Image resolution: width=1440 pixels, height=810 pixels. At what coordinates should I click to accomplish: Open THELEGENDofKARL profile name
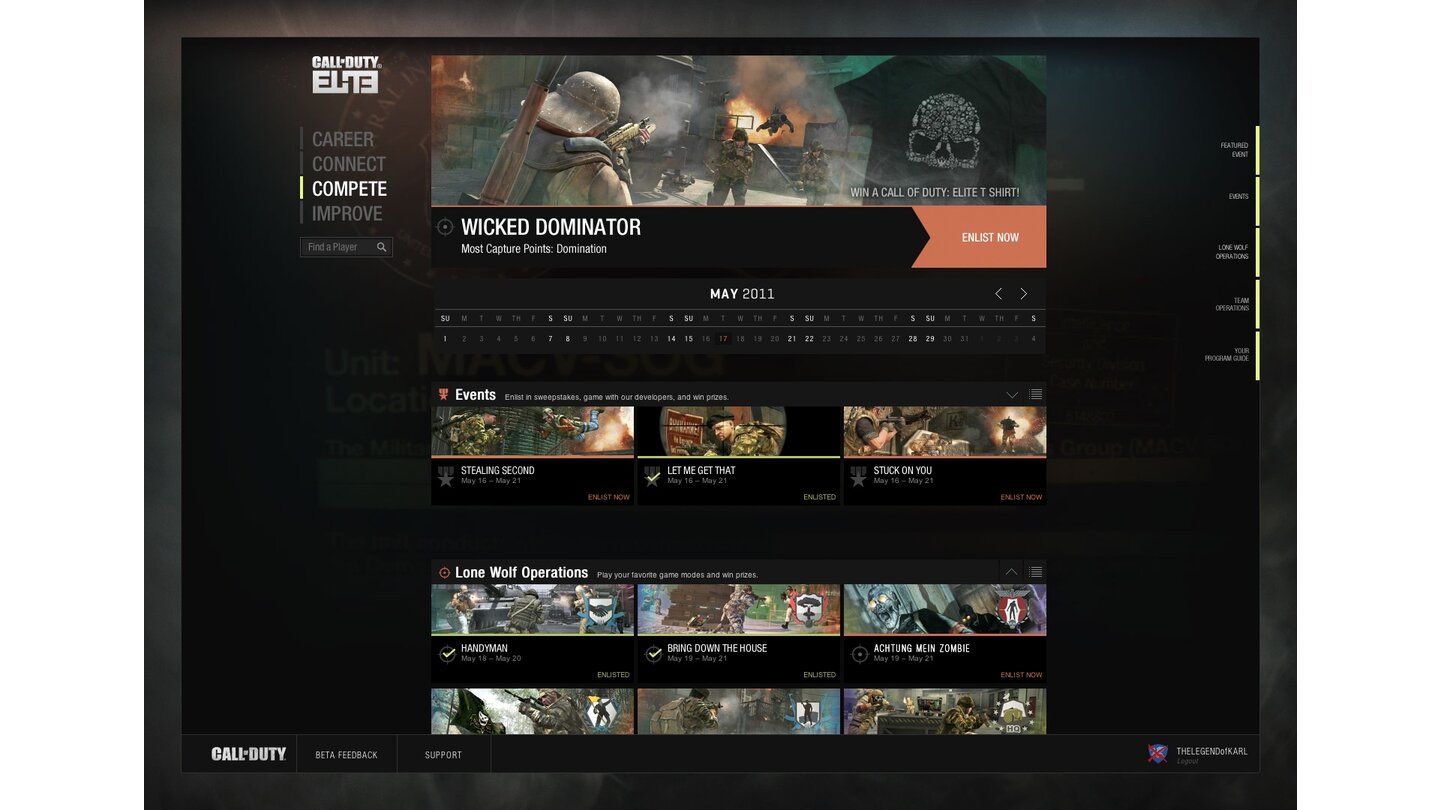click(1211, 751)
